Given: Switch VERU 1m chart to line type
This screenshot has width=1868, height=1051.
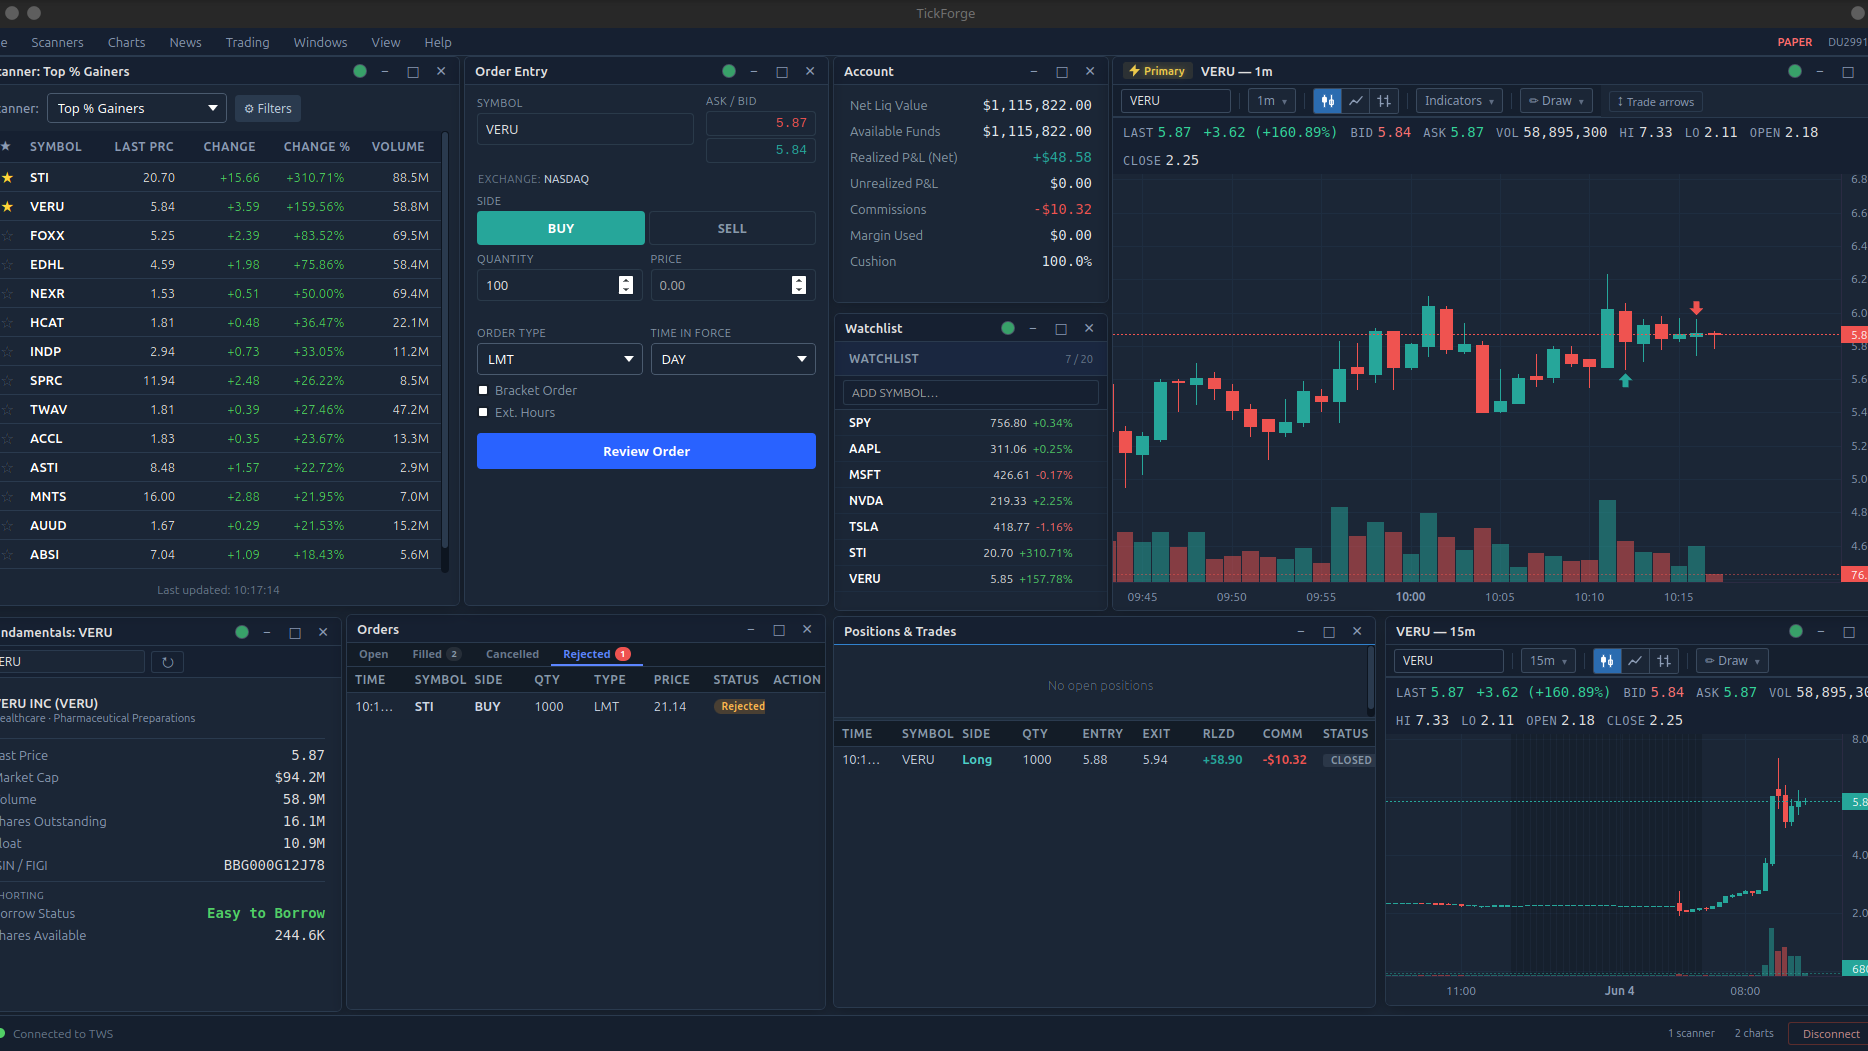Looking at the screenshot, I should (x=1356, y=101).
